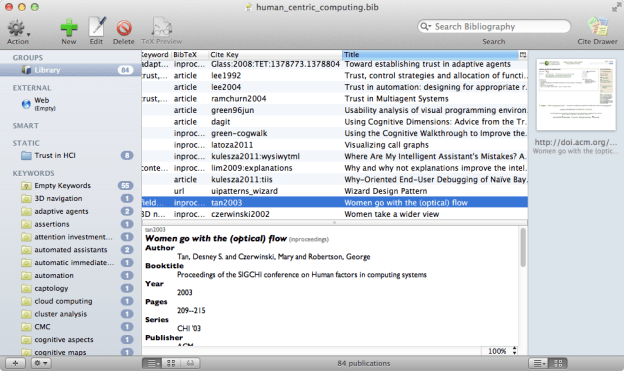Click the add group plus button
Screen dimensions: 624x371
click(15, 363)
